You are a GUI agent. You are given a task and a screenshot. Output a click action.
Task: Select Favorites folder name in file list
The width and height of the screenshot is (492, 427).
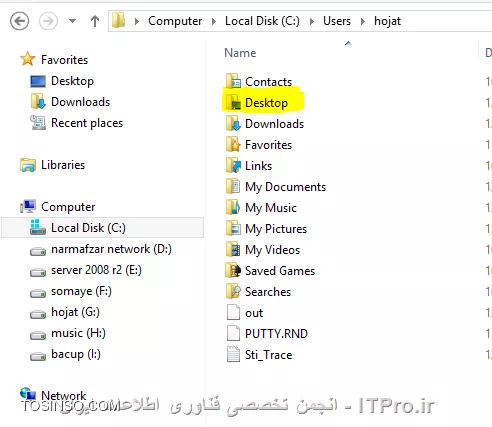tap(268, 145)
